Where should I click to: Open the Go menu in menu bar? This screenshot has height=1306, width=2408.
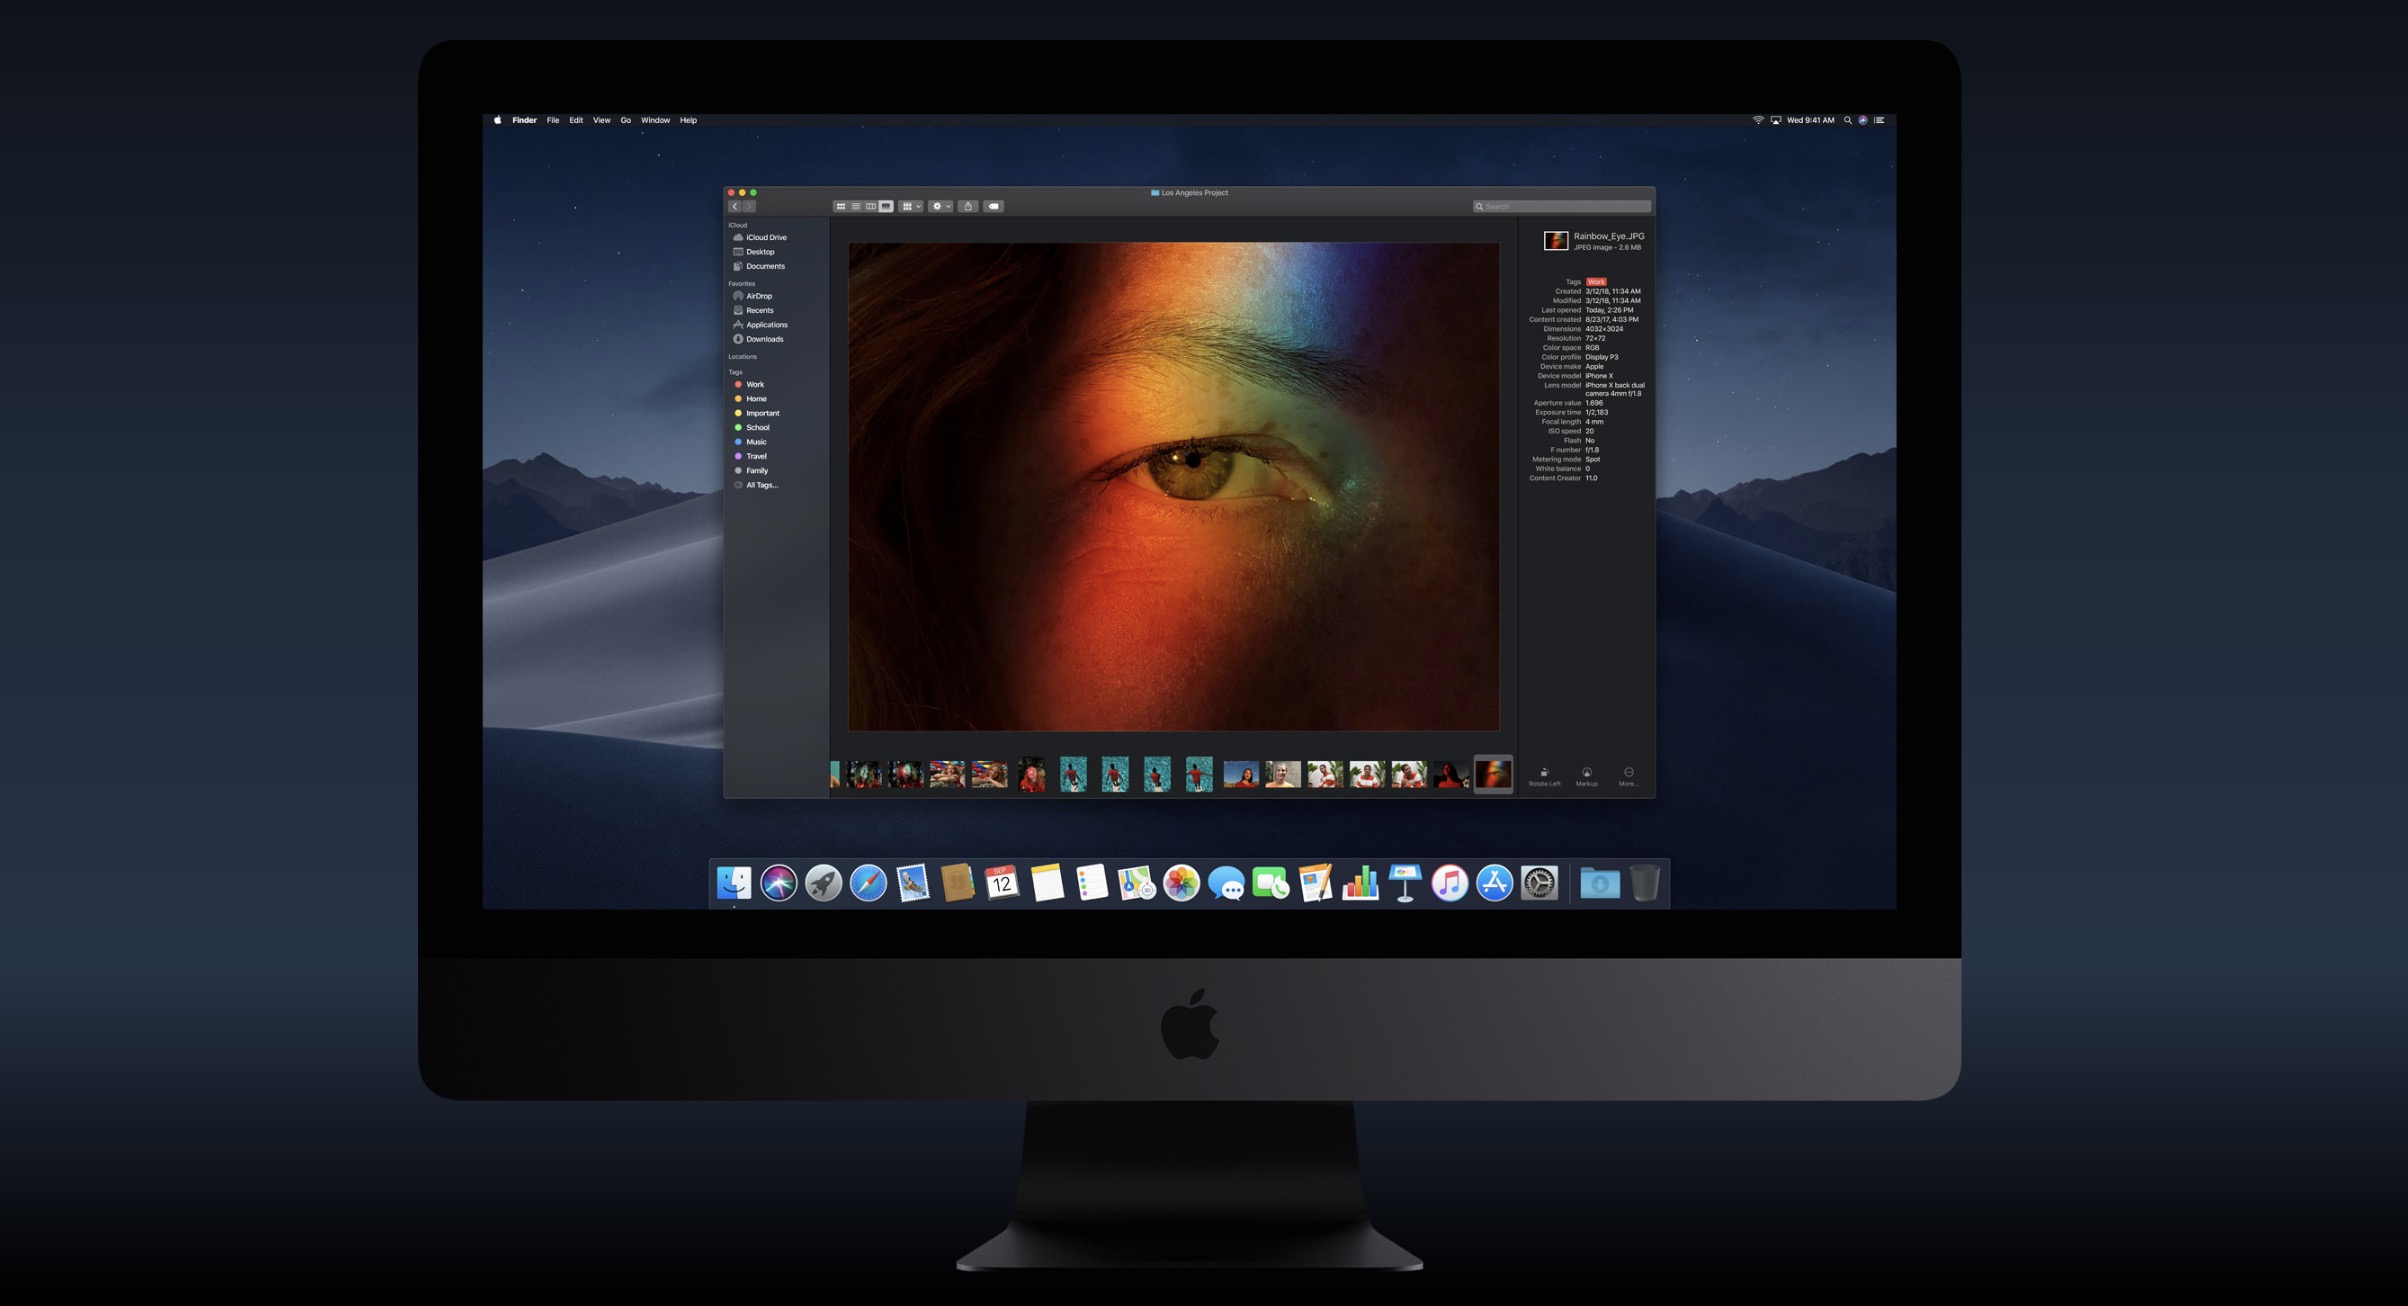point(625,120)
